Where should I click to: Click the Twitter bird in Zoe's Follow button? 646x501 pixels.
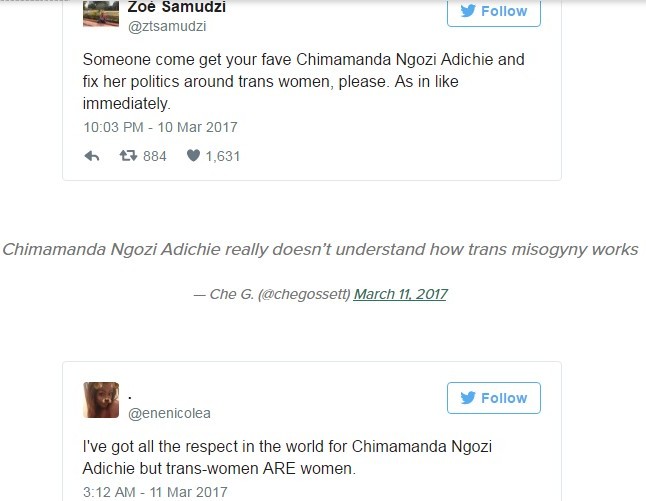pyautogui.click(x=466, y=11)
